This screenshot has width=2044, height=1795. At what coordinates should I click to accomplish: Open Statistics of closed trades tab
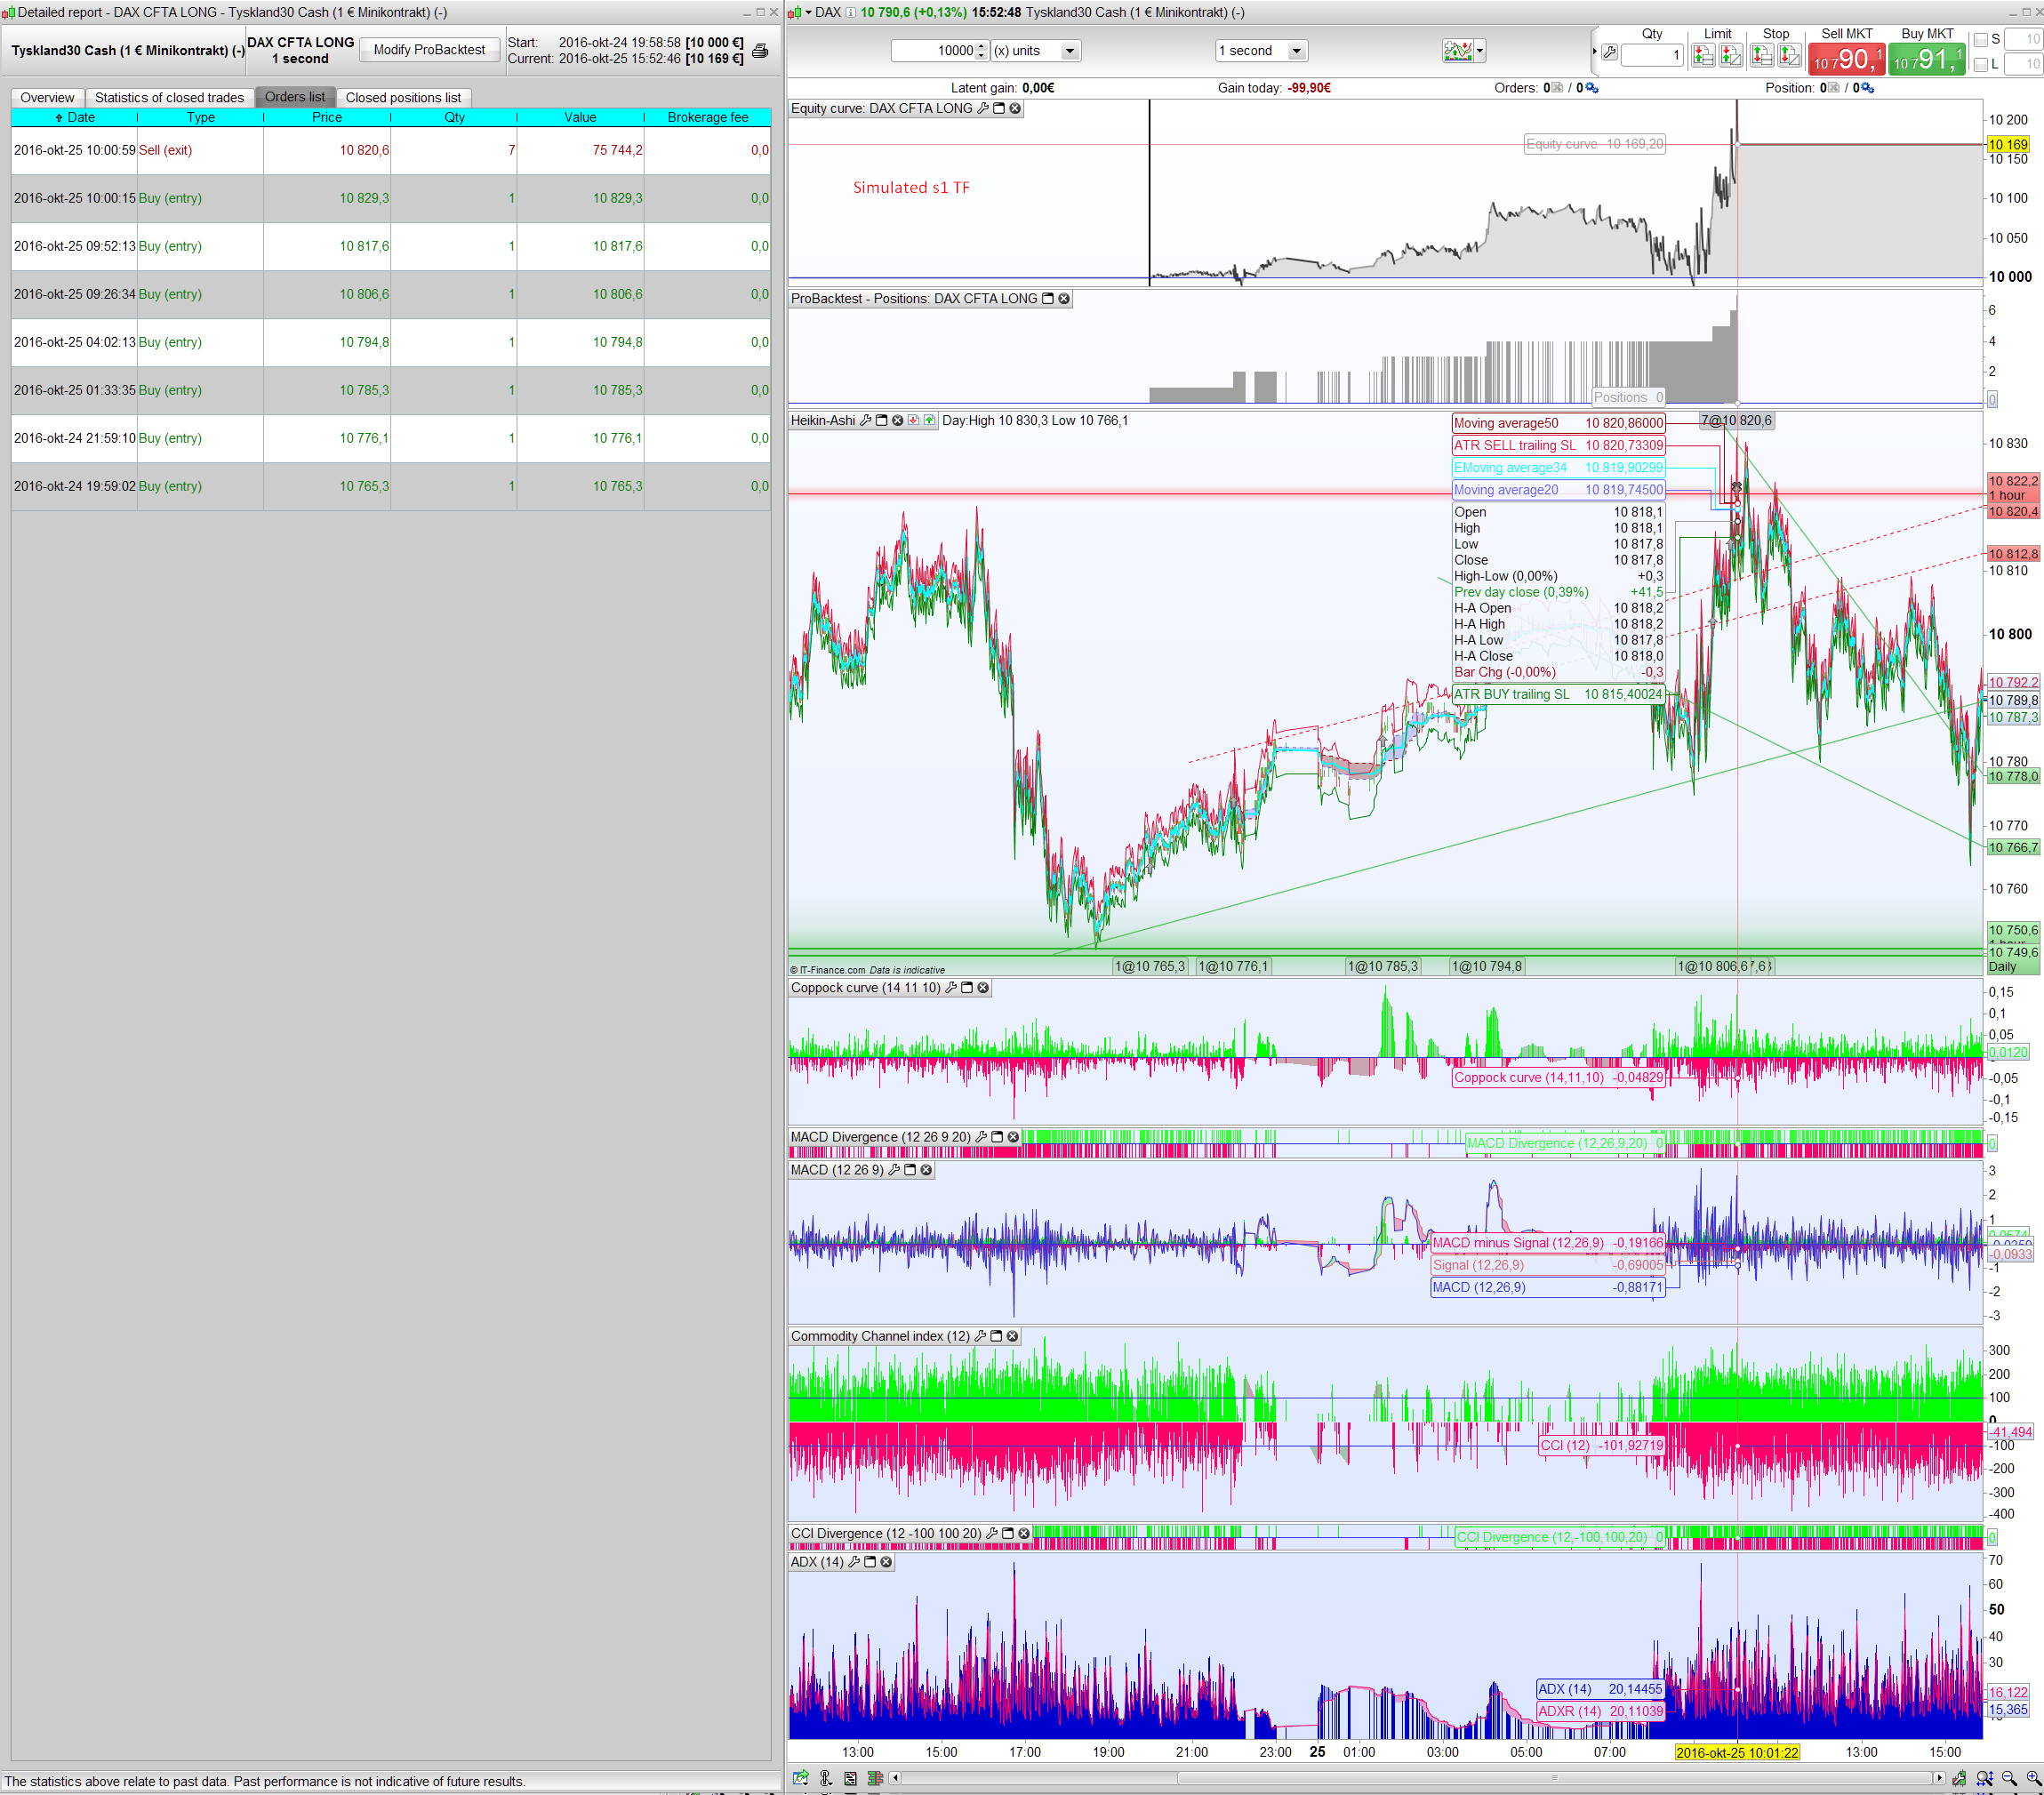point(169,97)
